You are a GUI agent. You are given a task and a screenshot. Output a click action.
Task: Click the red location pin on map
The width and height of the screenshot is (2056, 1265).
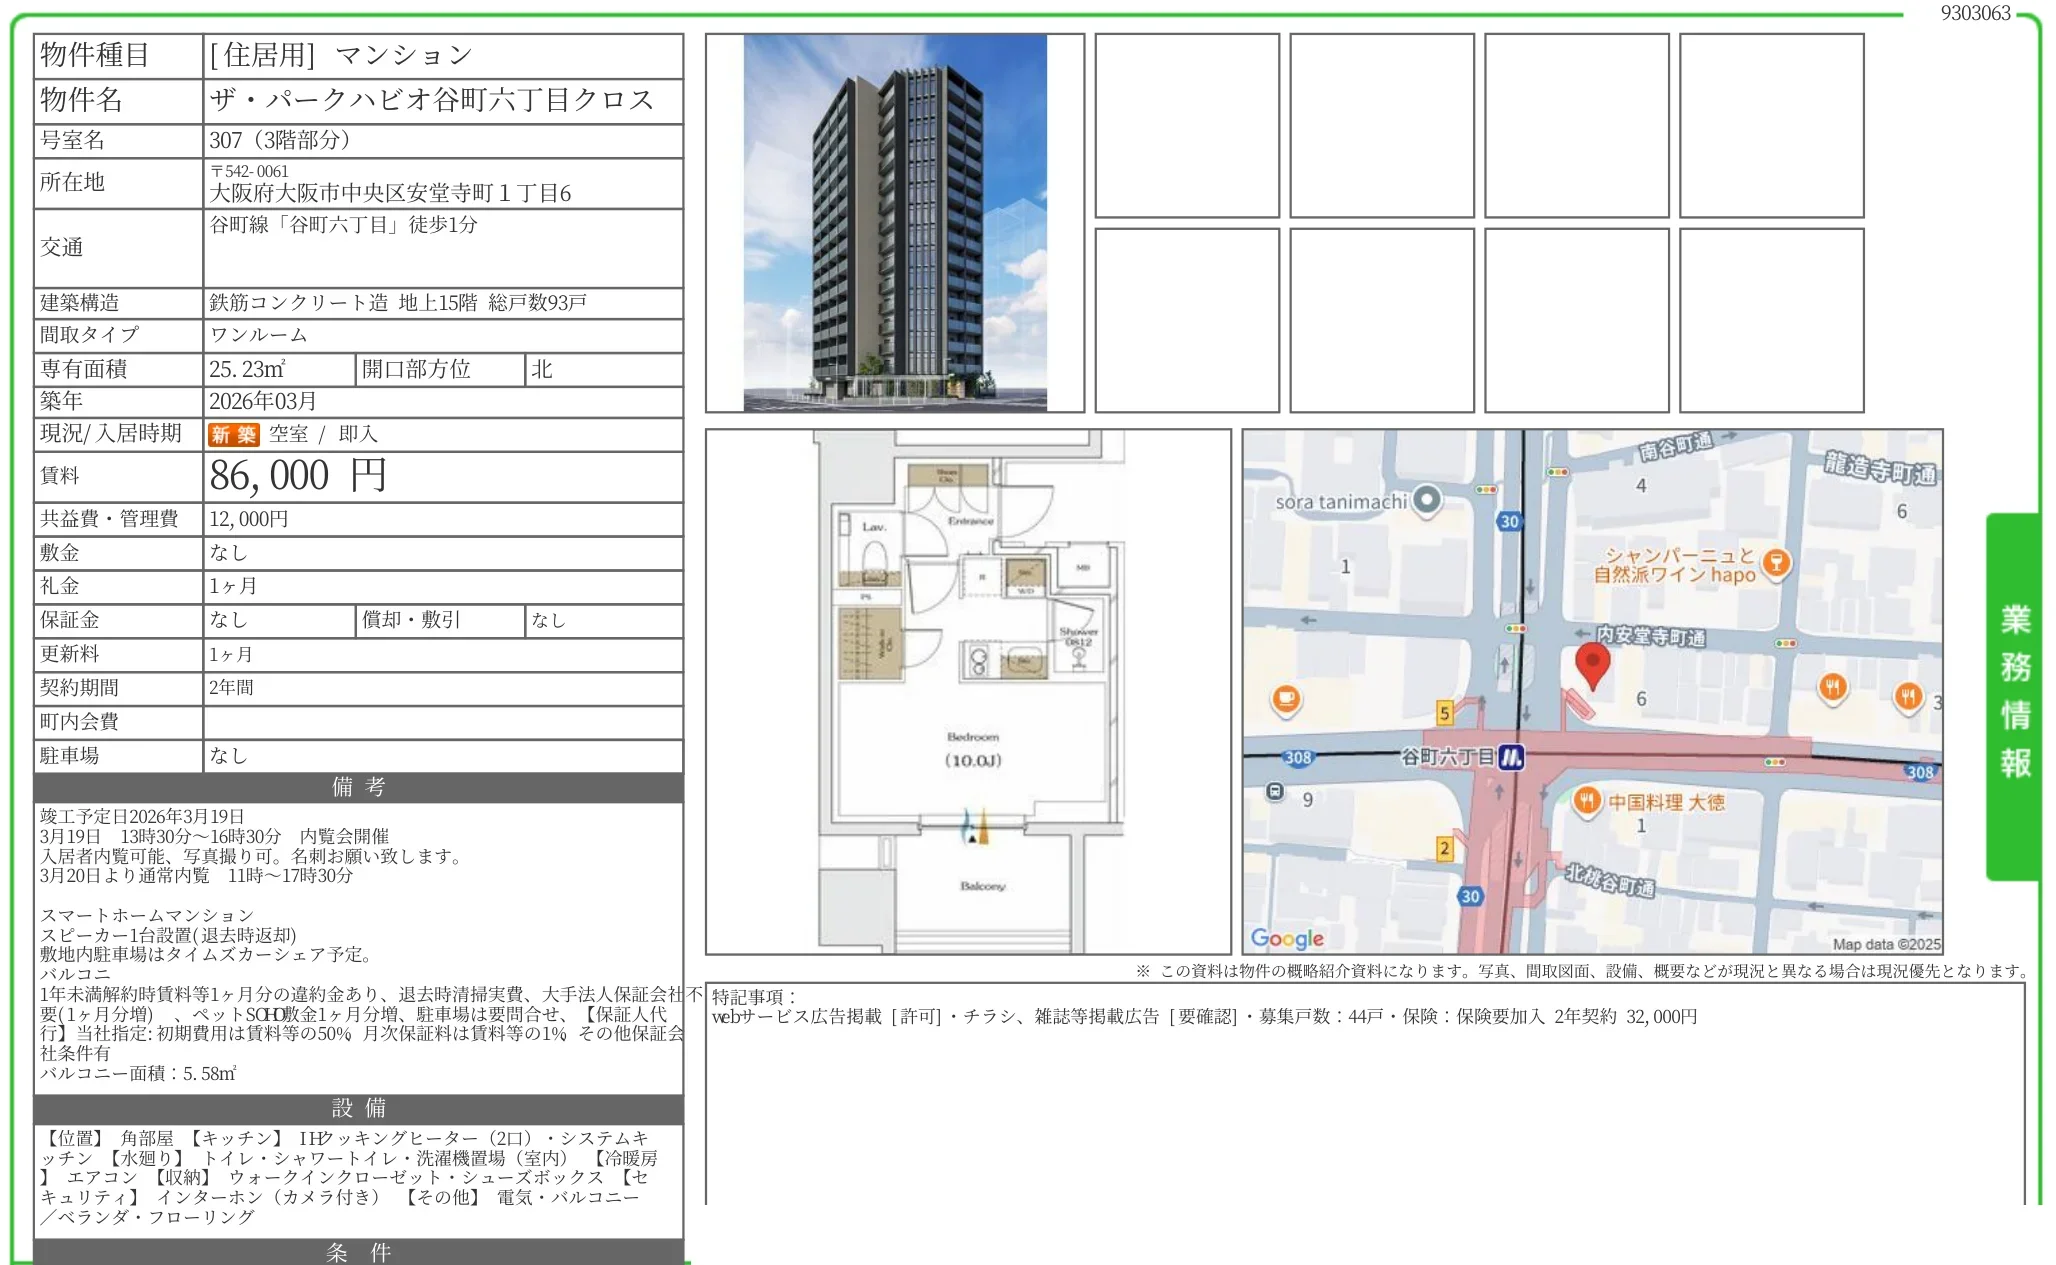coord(1592,663)
